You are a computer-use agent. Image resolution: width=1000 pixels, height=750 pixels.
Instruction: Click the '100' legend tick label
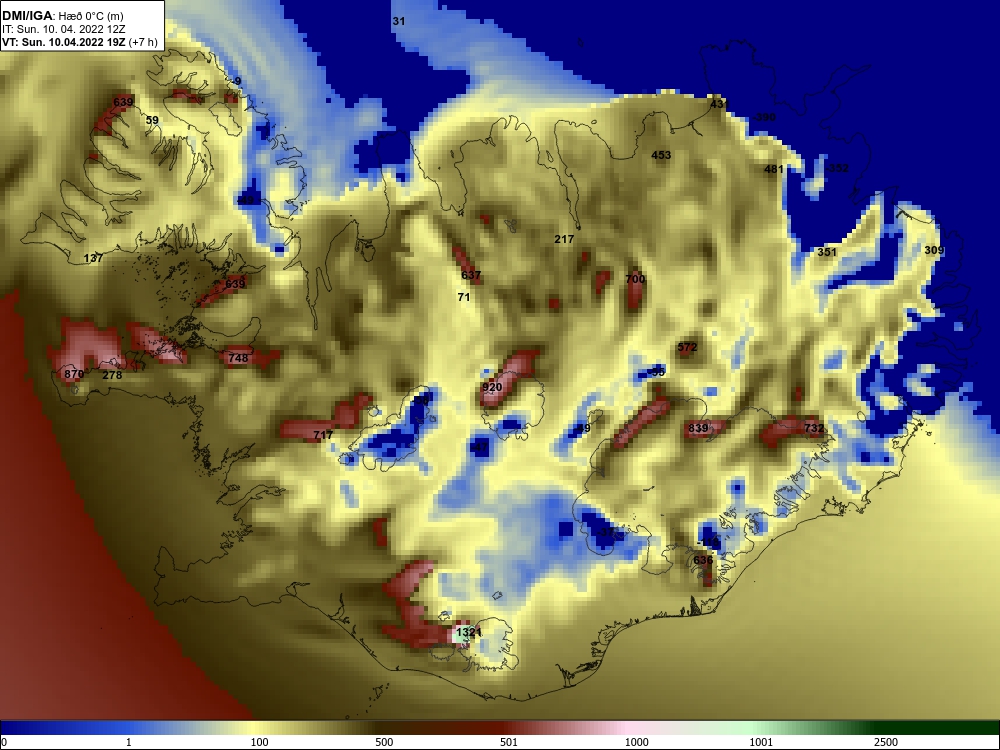[260, 742]
